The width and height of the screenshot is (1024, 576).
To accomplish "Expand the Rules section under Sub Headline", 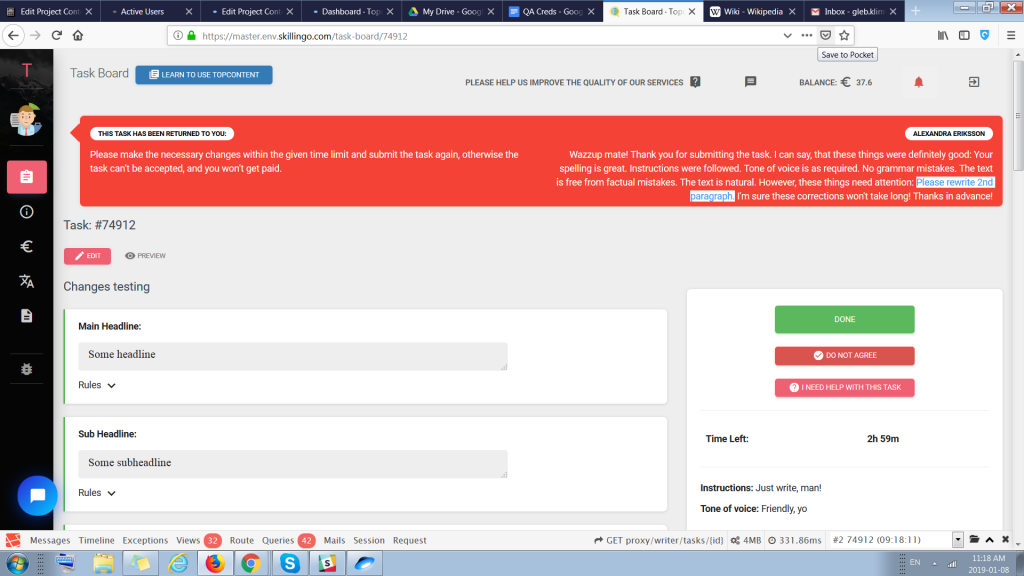I will (96, 492).
